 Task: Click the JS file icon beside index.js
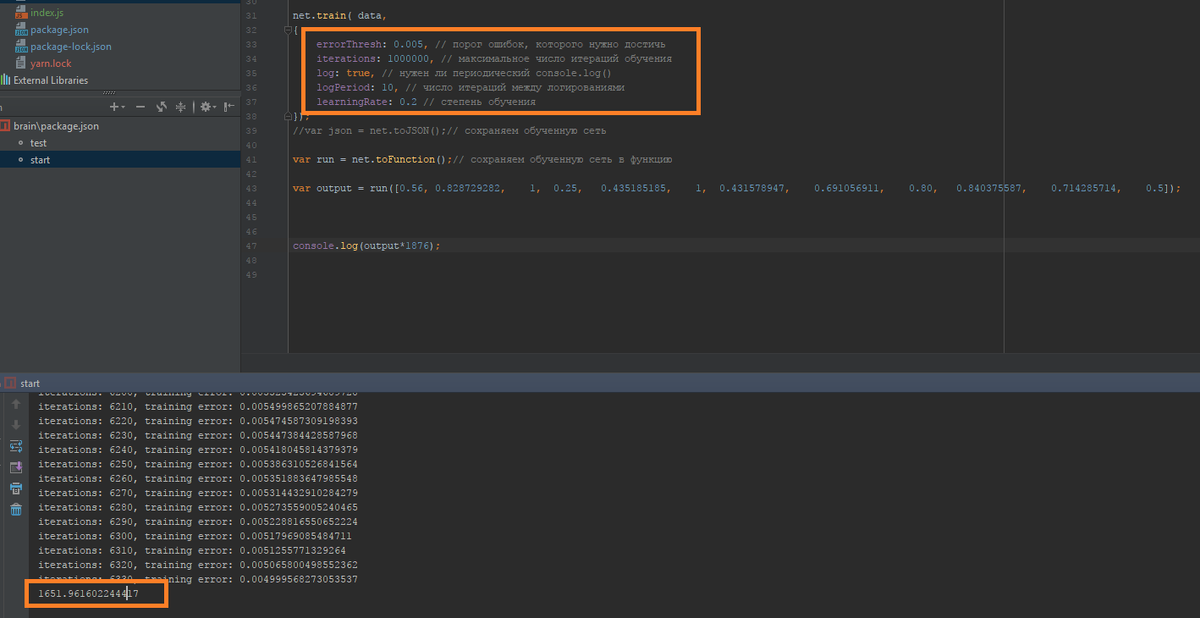[21, 12]
